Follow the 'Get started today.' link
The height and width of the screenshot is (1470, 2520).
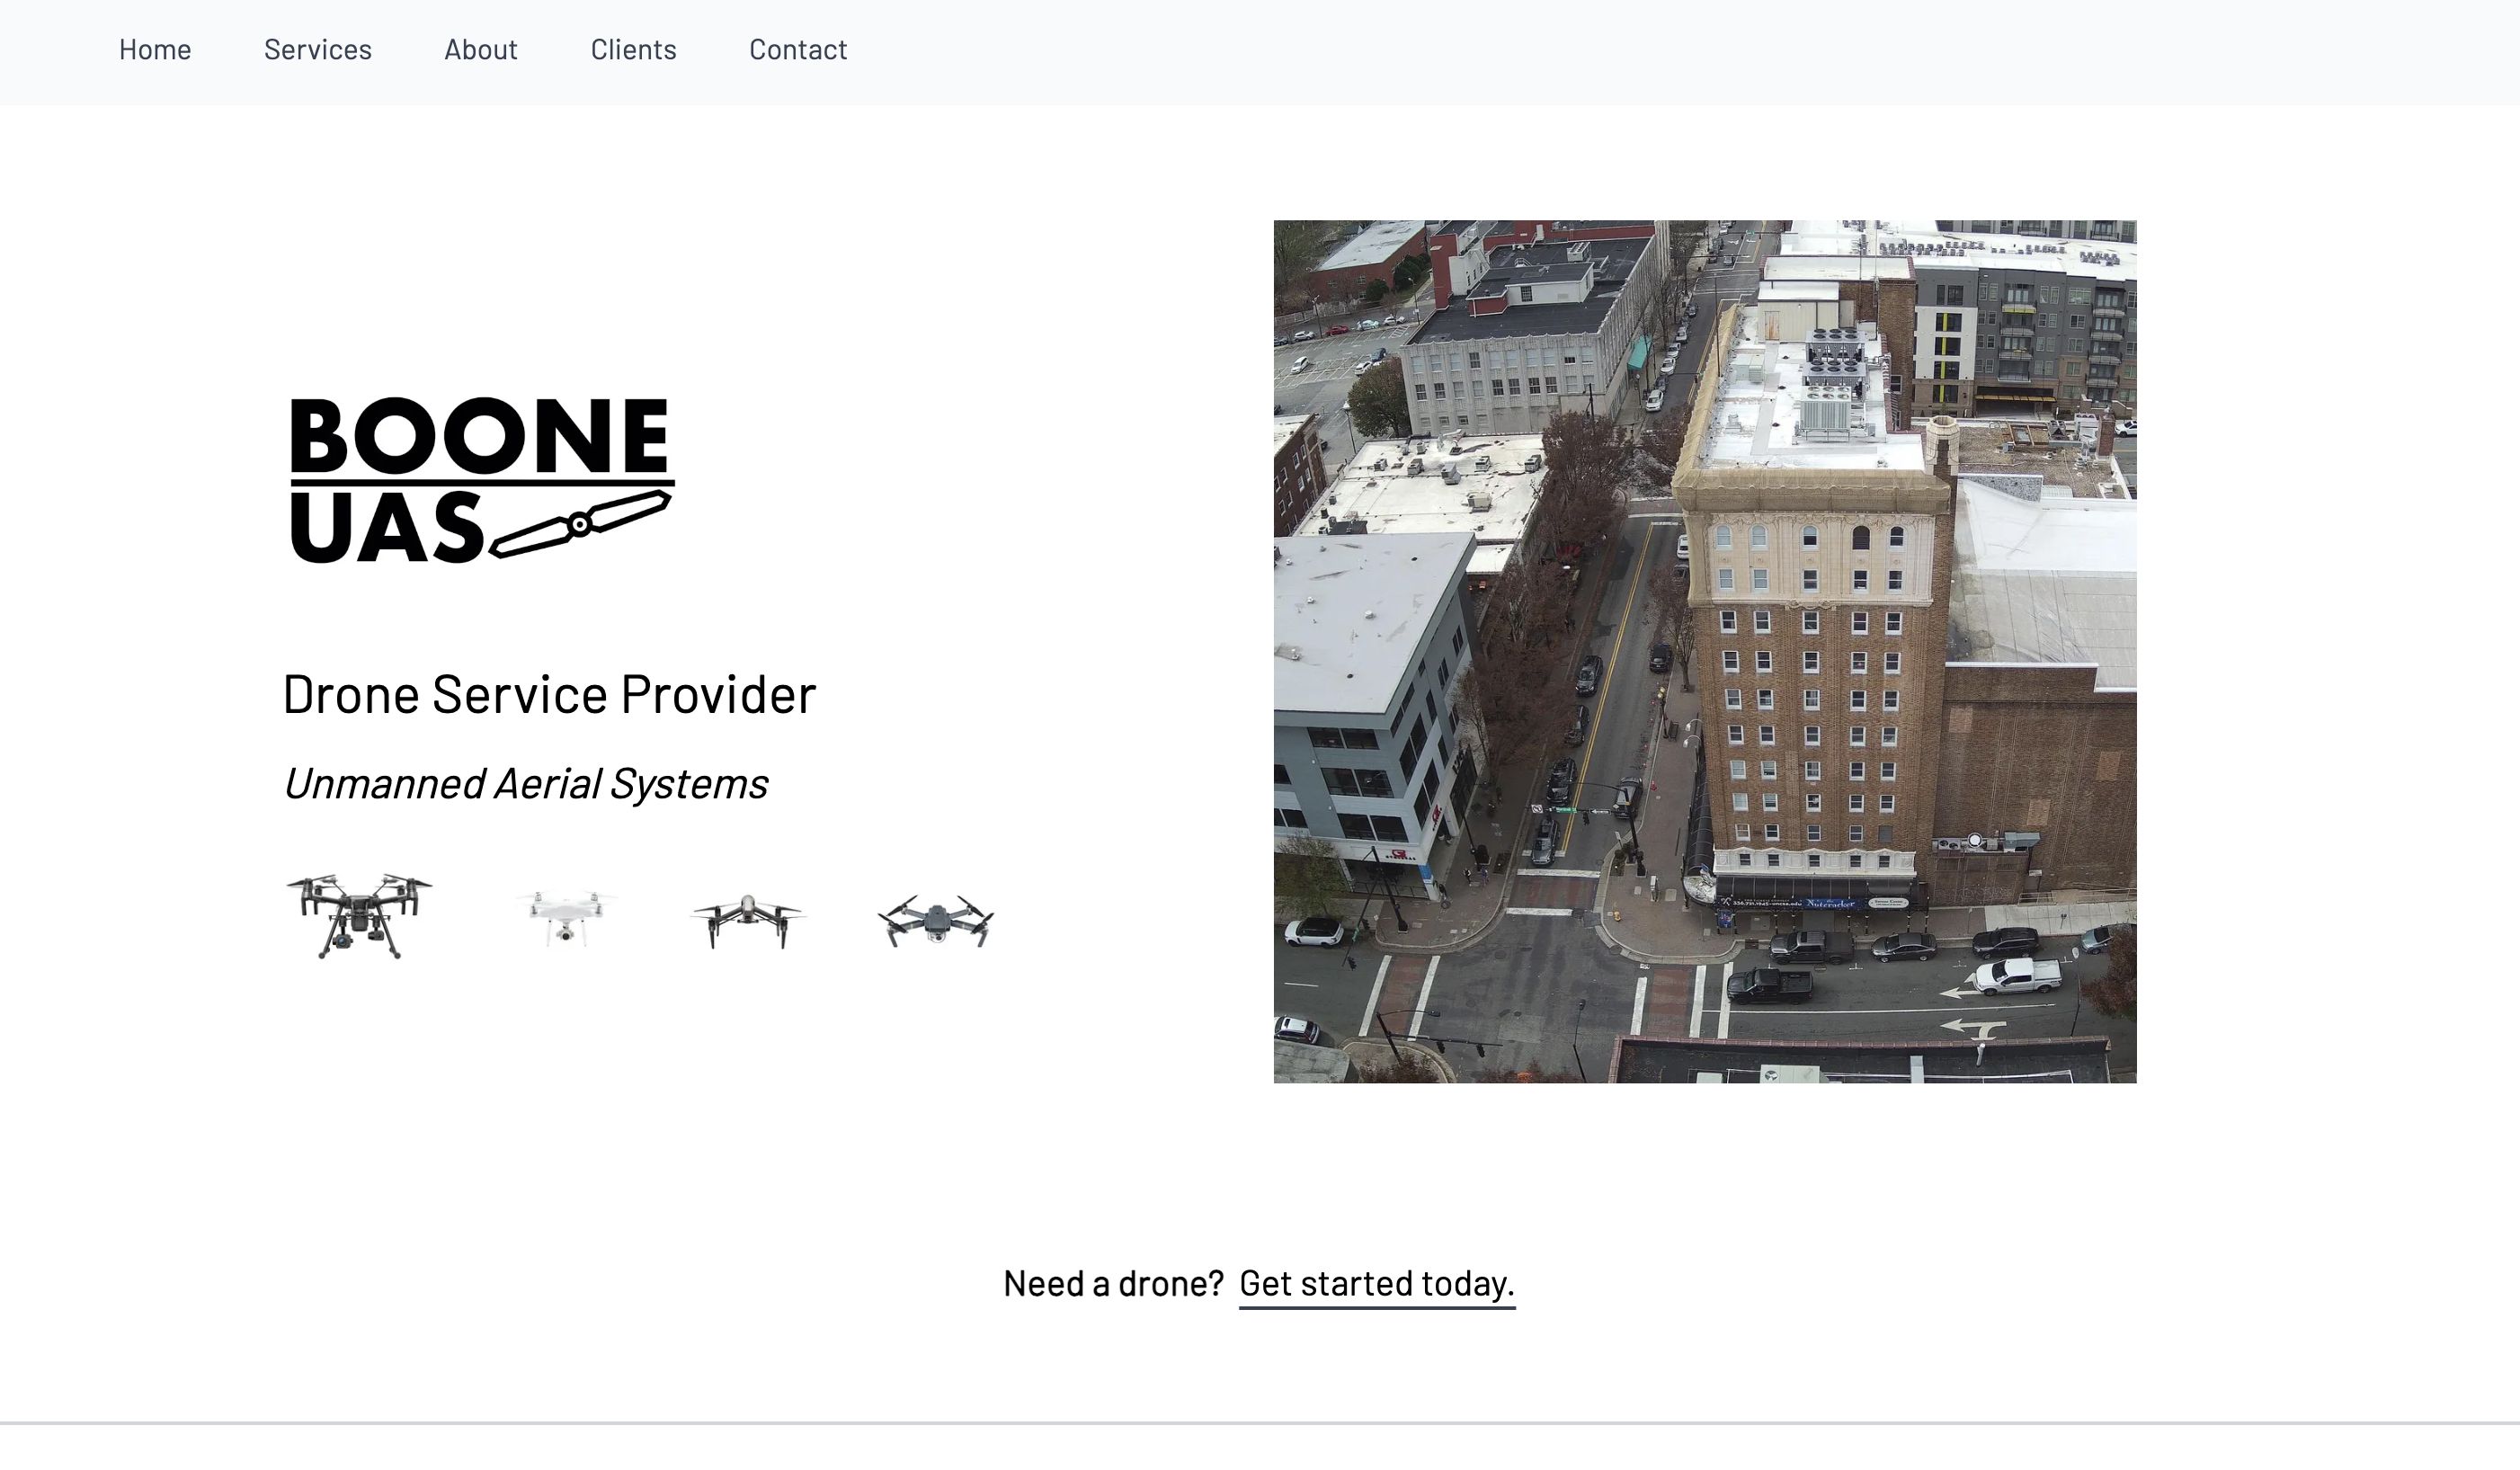(1377, 1284)
